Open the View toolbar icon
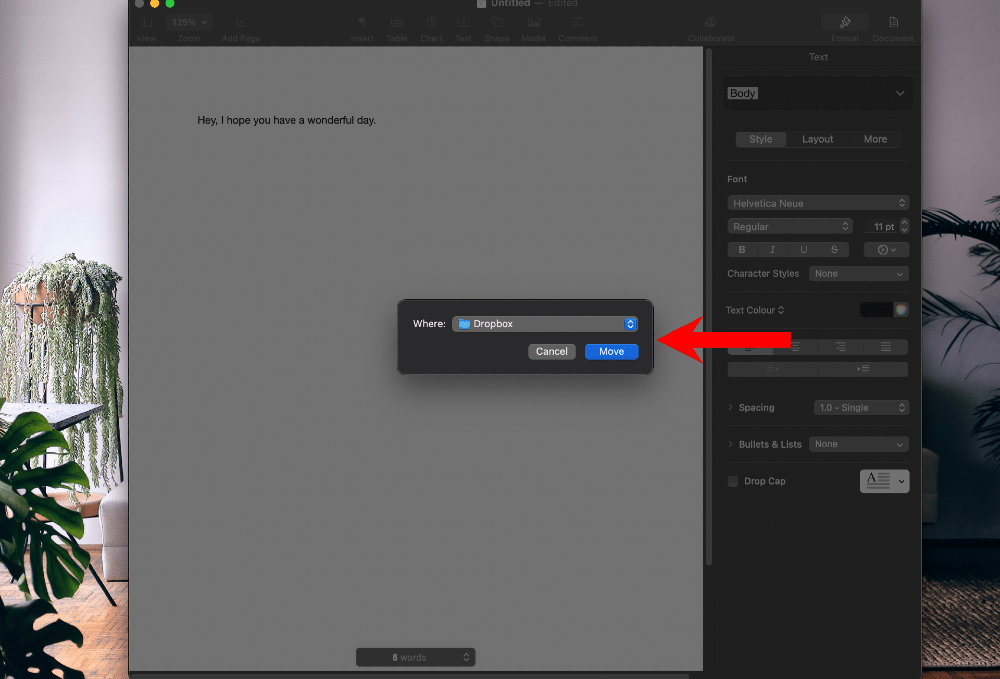The height and width of the screenshot is (679, 1000). tap(146, 23)
